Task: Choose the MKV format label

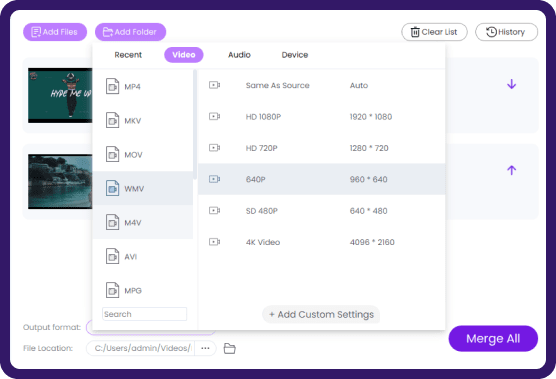Action: pyautogui.click(x=133, y=121)
